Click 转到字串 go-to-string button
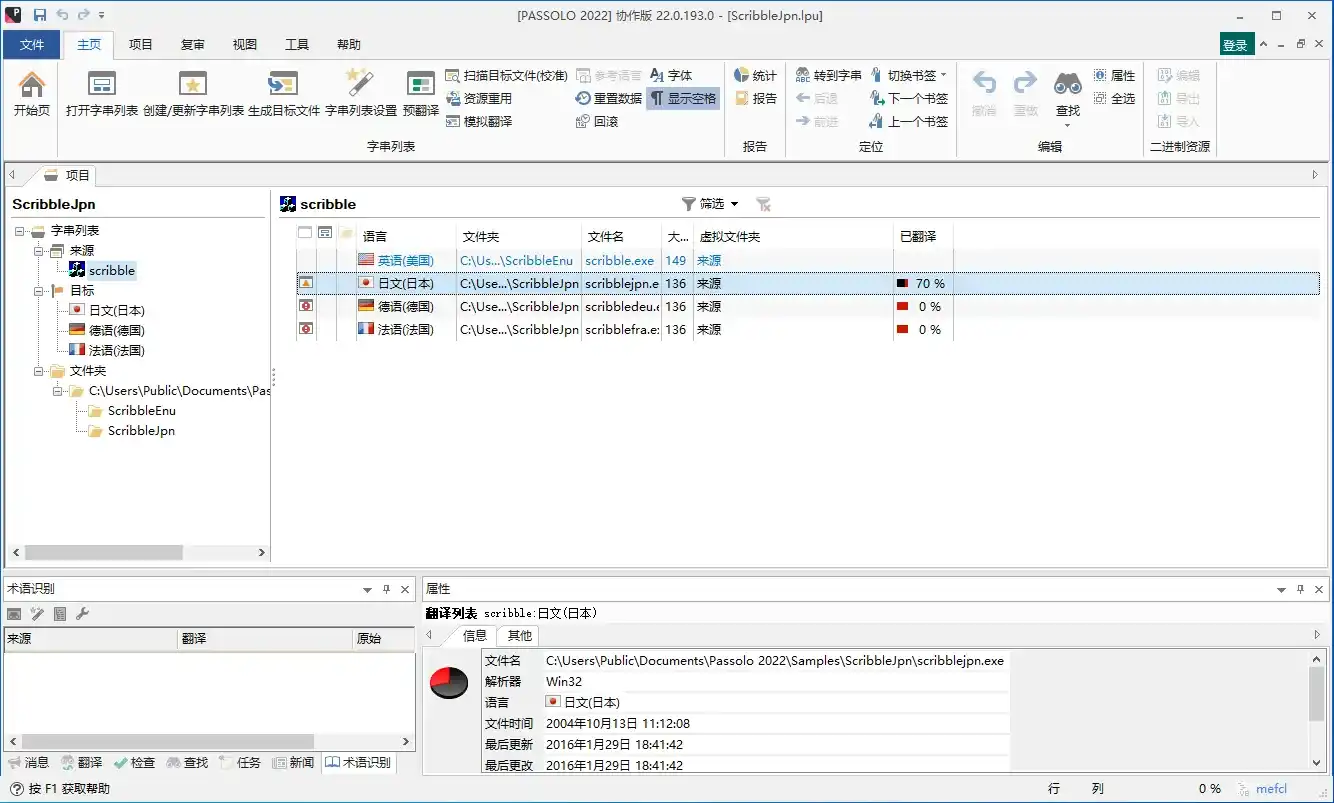This screenshot has width=1334, height=803. click(828, 76)
